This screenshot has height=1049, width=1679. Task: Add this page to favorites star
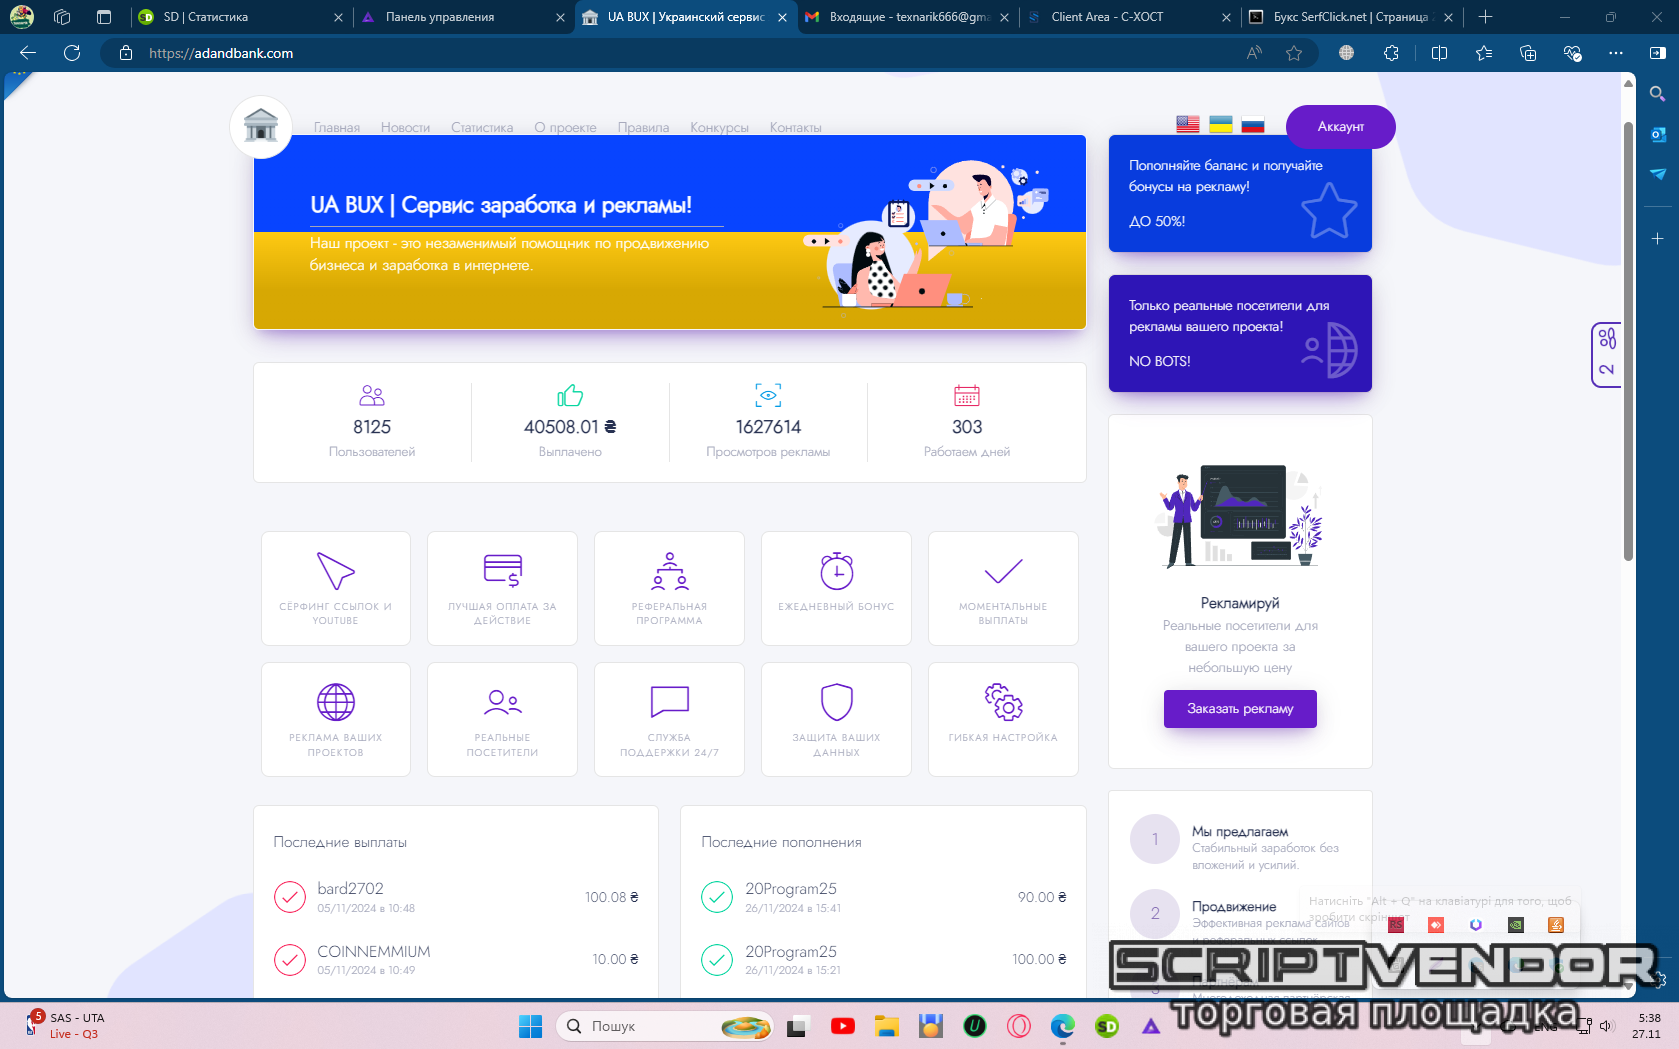[x=1294, y=53]
